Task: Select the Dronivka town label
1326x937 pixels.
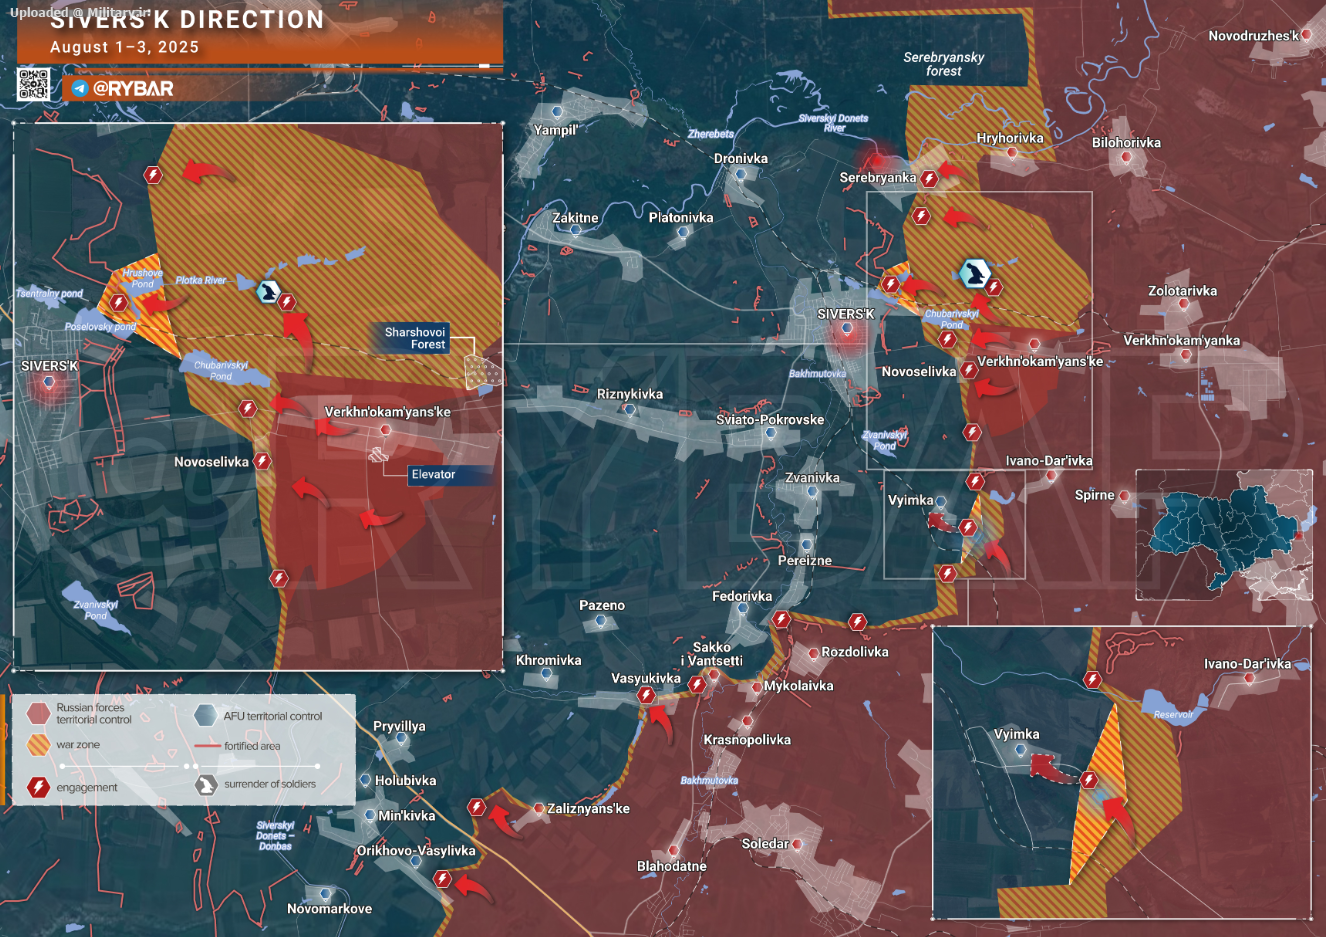Action: click(x=741, y=159)
